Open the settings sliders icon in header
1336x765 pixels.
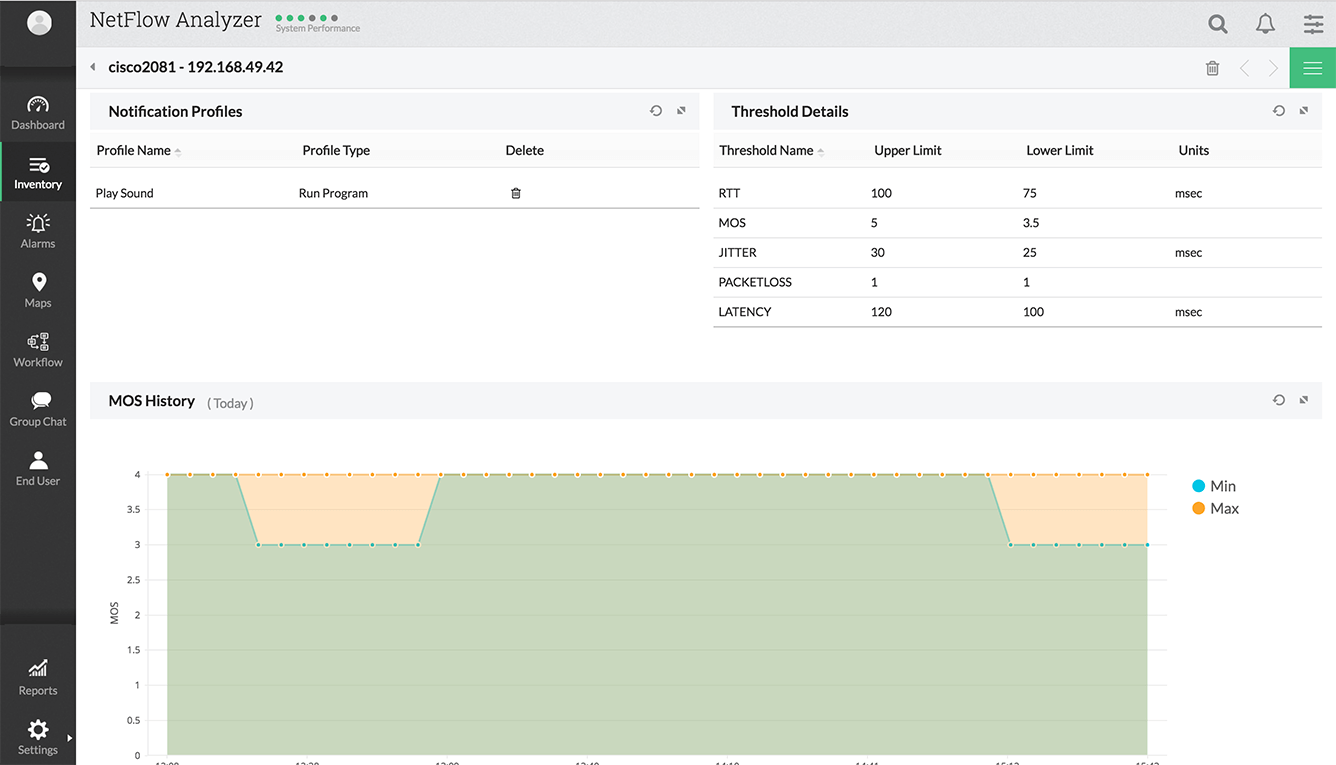click(x=1313, y=24)
